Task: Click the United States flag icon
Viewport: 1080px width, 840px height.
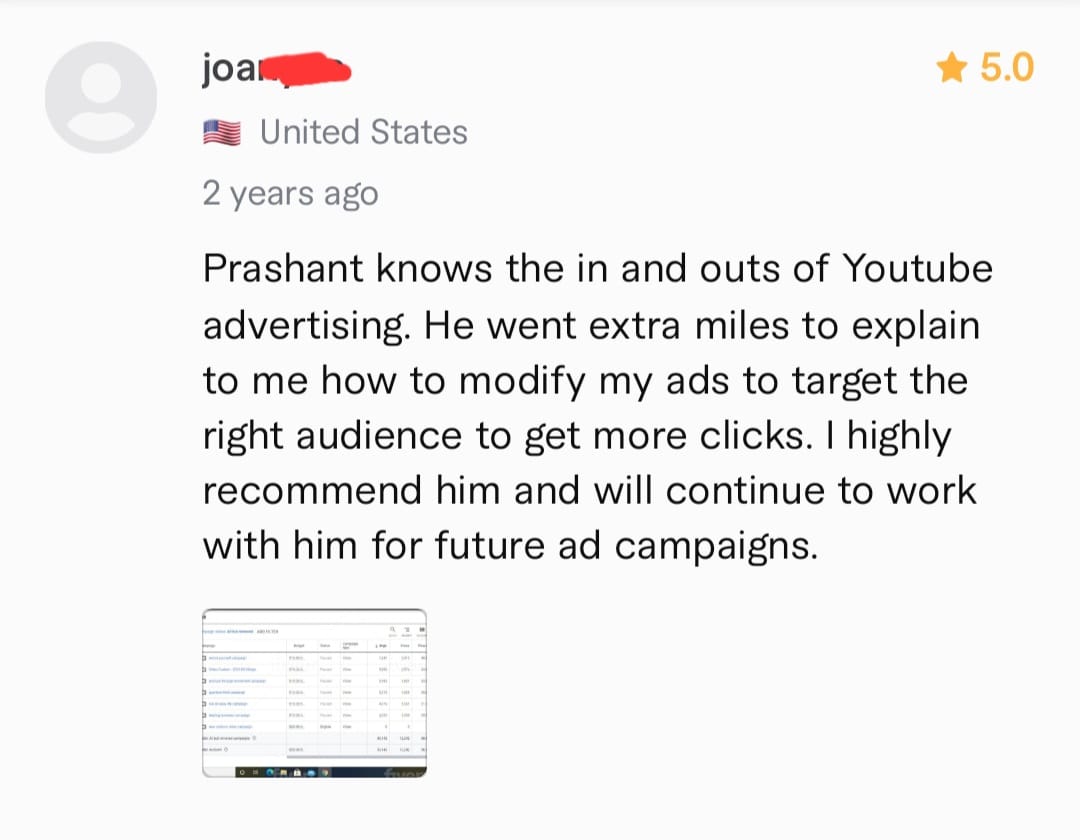Action: click(222, 132)
